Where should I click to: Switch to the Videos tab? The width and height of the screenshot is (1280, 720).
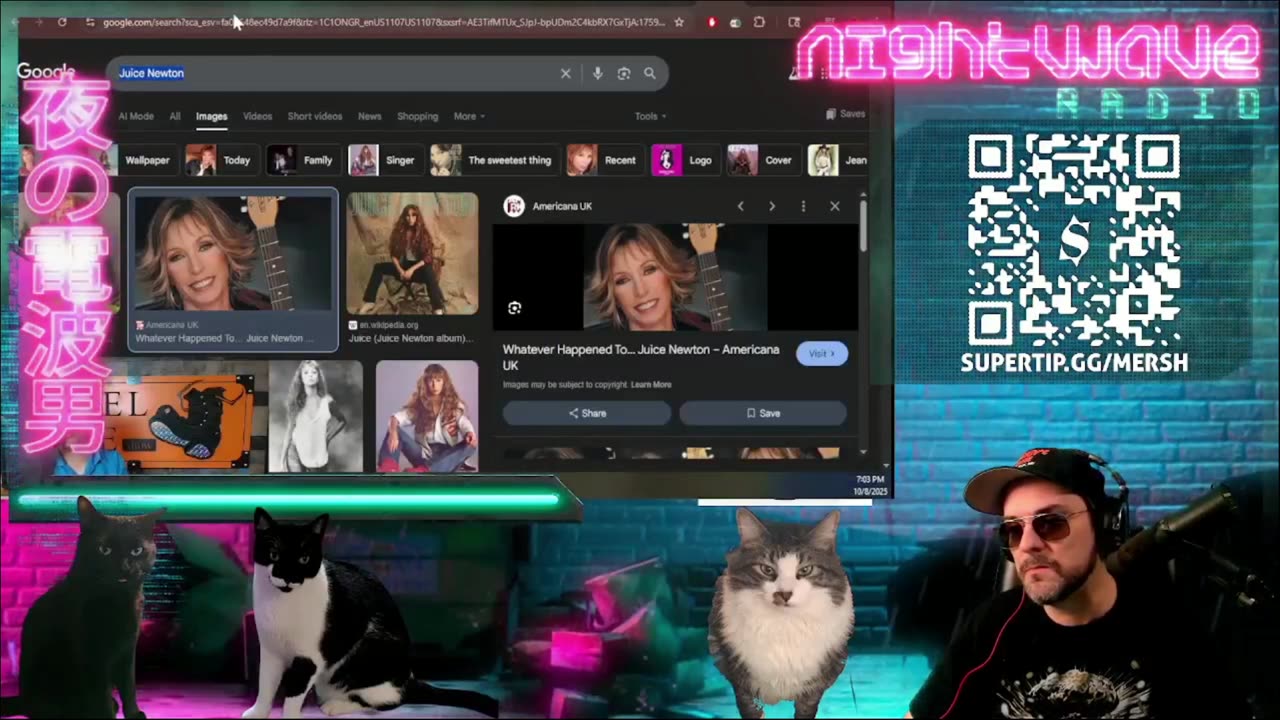tap(257, 116)
